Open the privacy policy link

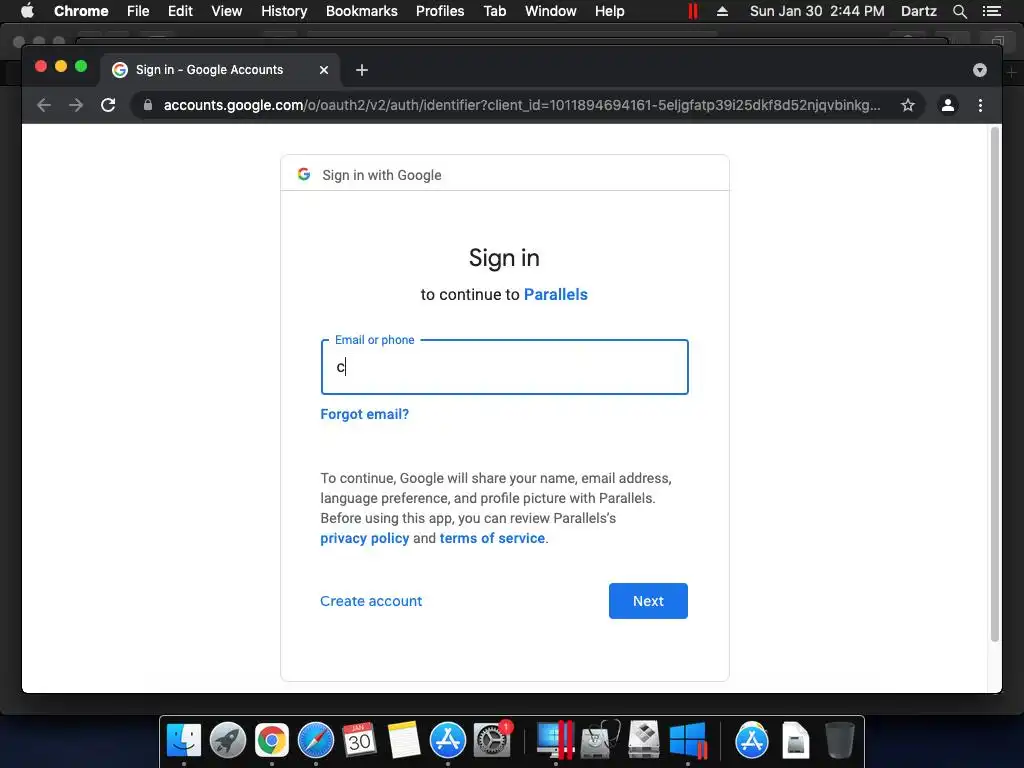coord(364,538)
